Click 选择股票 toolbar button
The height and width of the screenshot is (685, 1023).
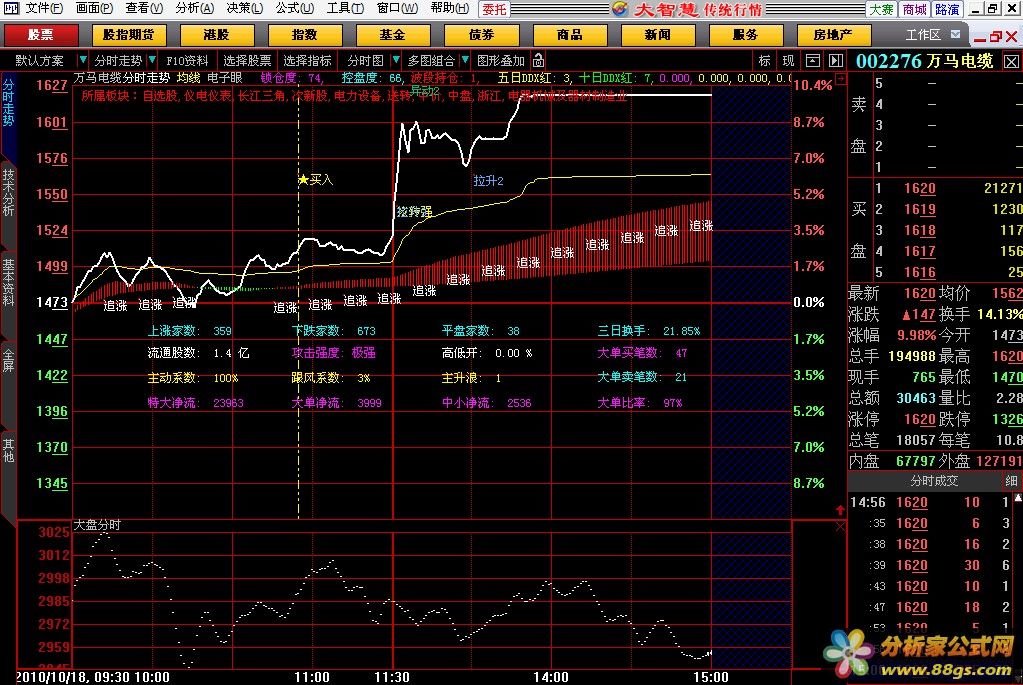pos(247,61)
